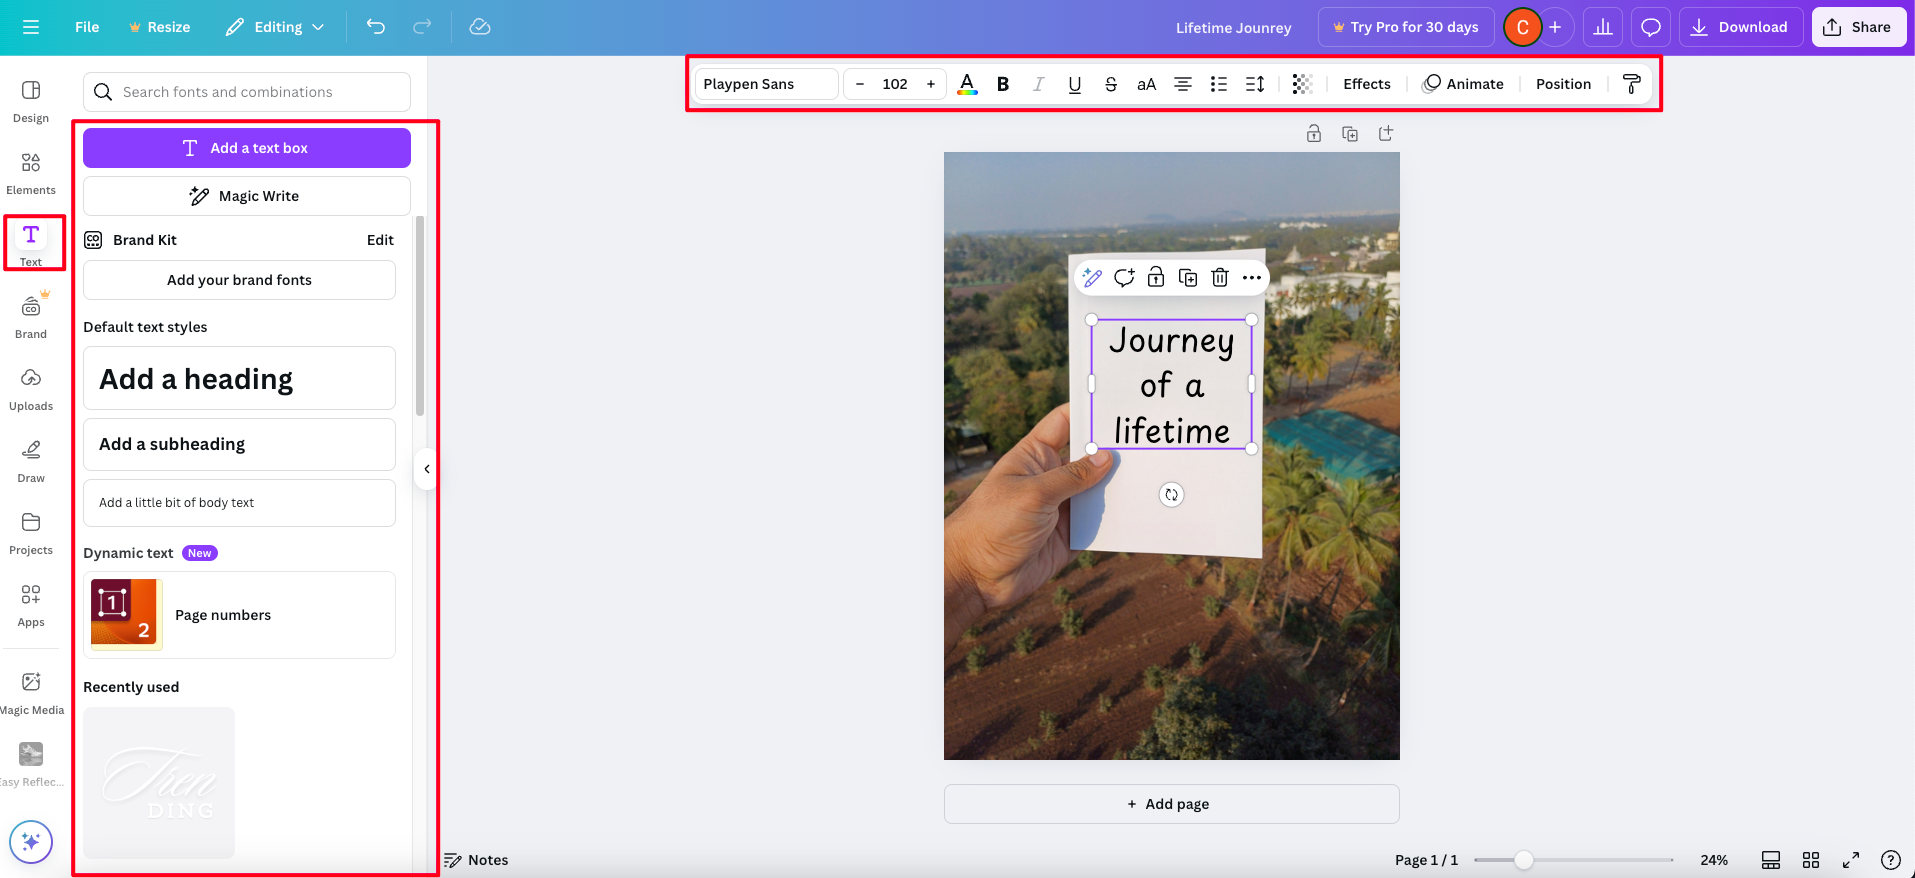Toggle Underline text formatting

[1075, 84]
